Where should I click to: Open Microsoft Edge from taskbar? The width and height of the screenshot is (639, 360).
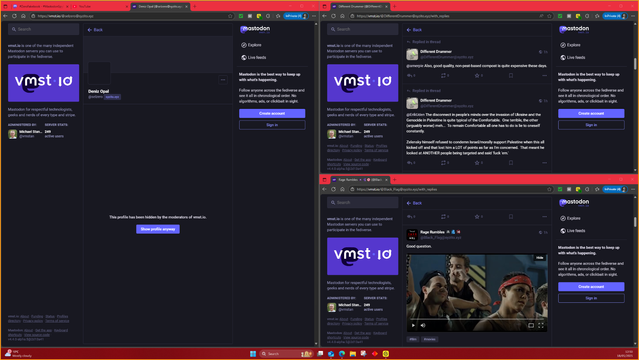(x=342, y=353)
